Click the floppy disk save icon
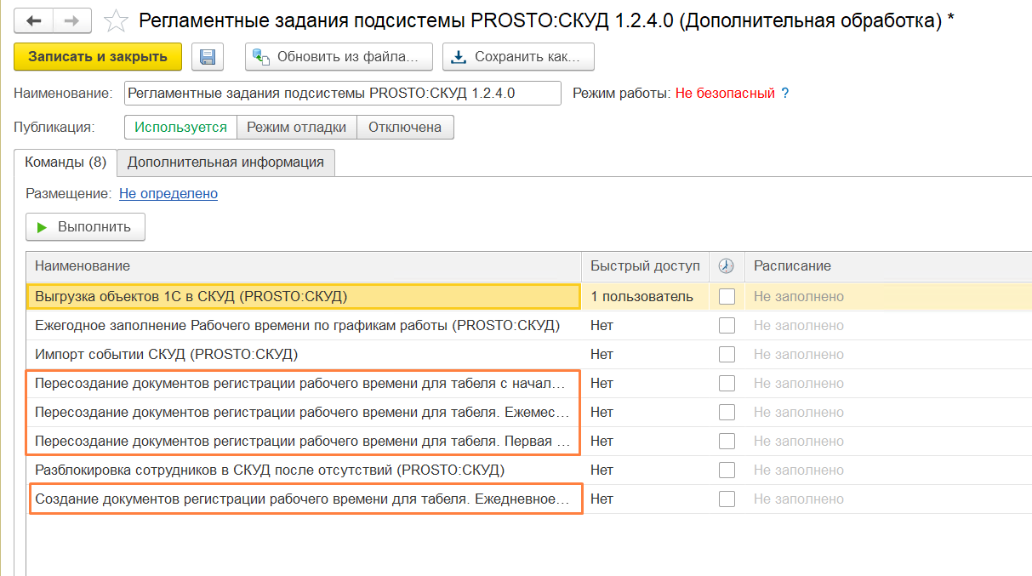 pos(207,57)
